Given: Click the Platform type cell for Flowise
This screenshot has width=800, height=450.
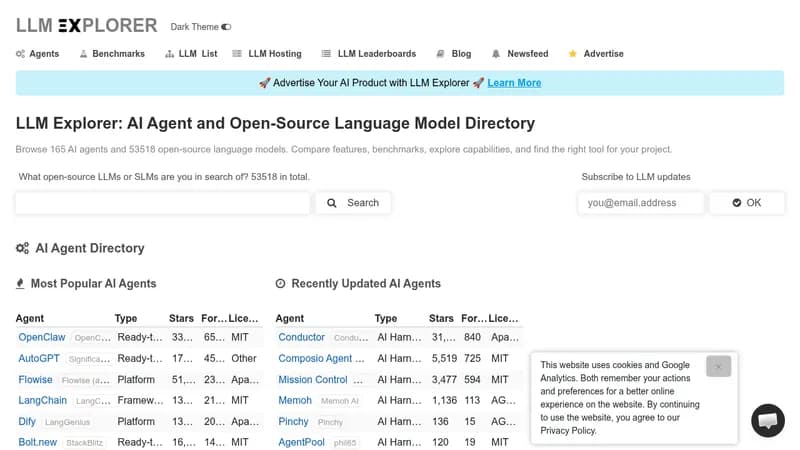Looking at the screenshot, I should click(x=136, y=380).
